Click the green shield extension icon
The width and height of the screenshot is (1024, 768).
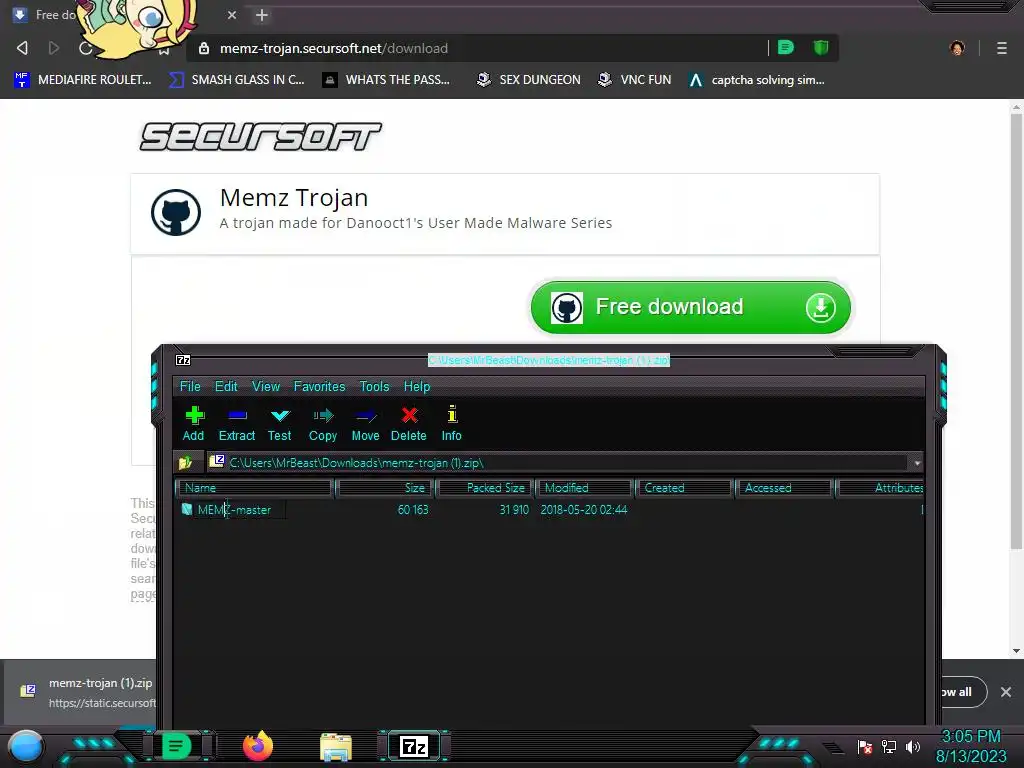pos(820,47)
